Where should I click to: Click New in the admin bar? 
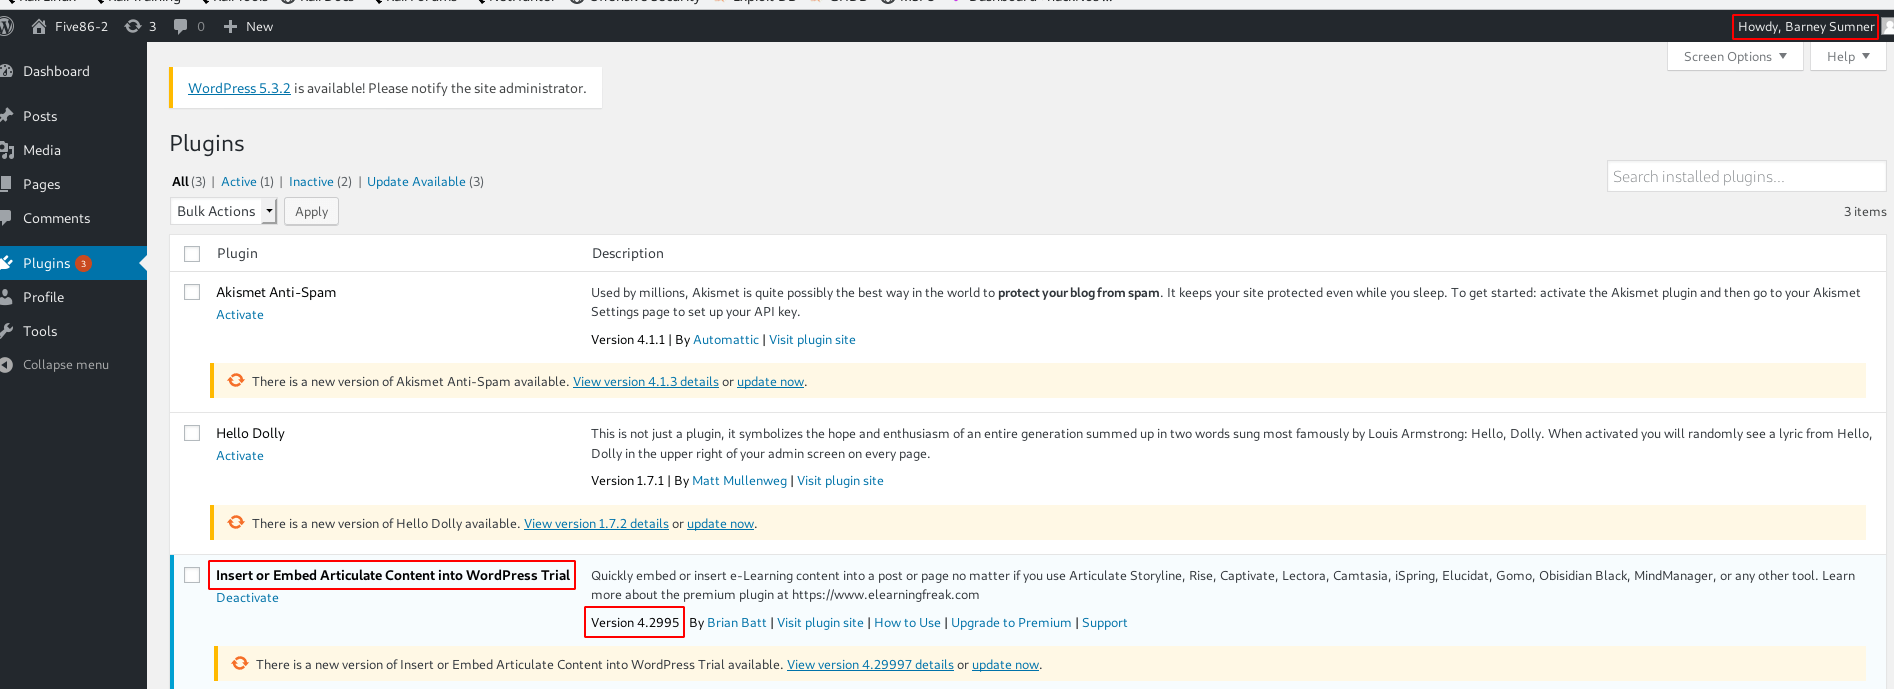tap(259, 27)
